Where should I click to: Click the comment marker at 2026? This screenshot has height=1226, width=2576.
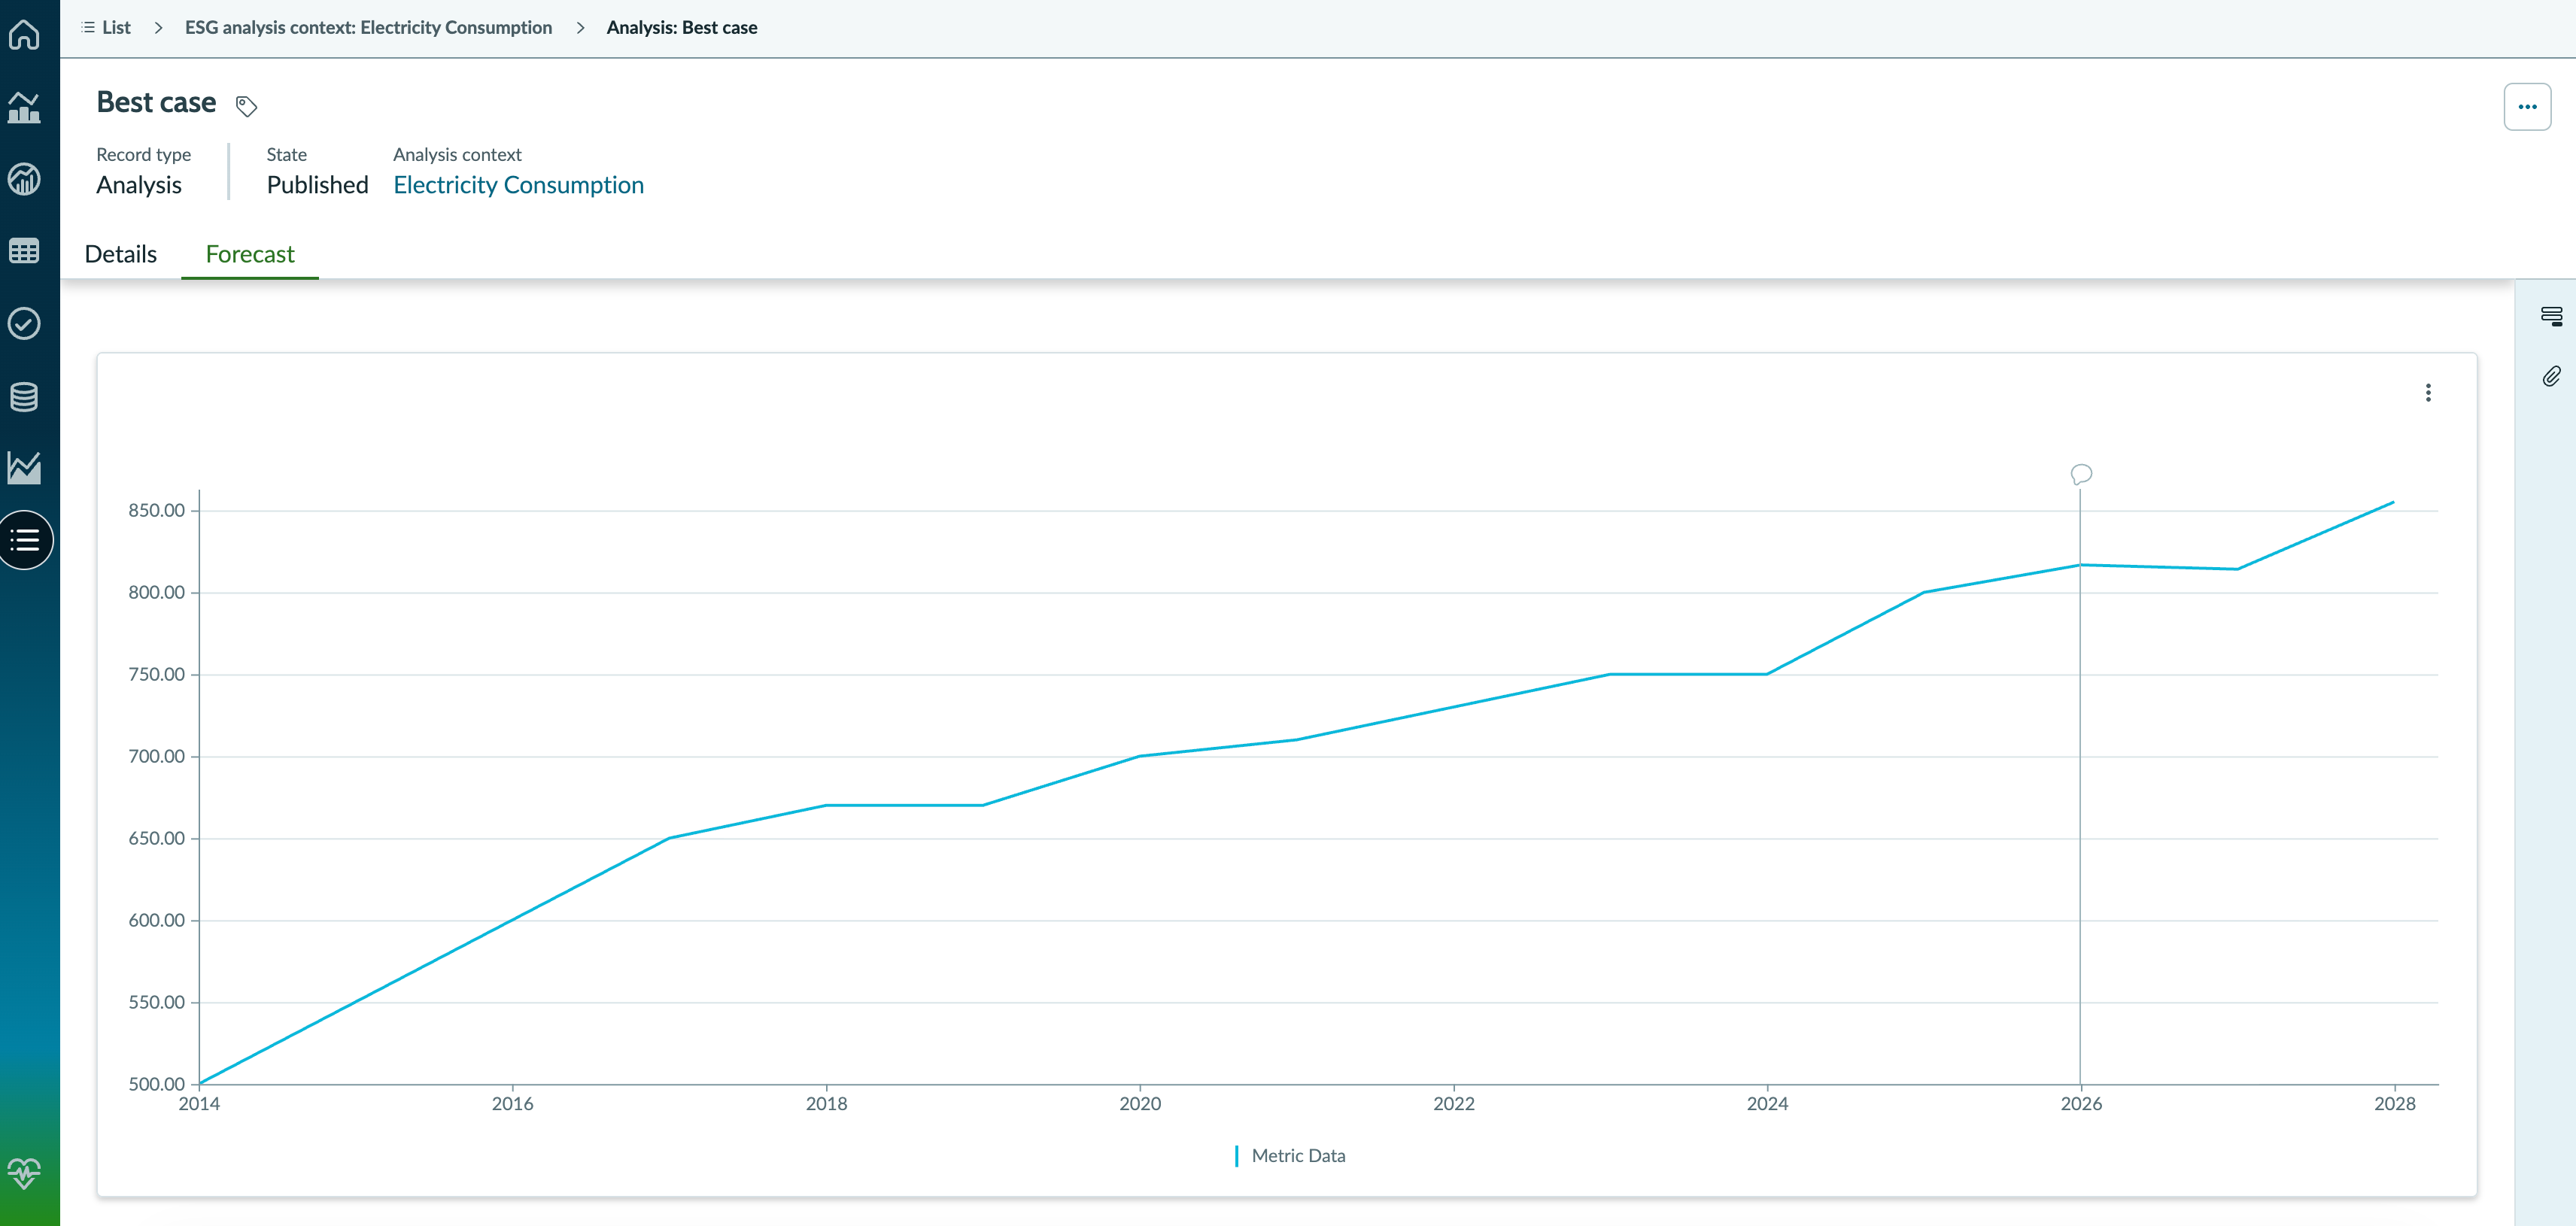2081,474
